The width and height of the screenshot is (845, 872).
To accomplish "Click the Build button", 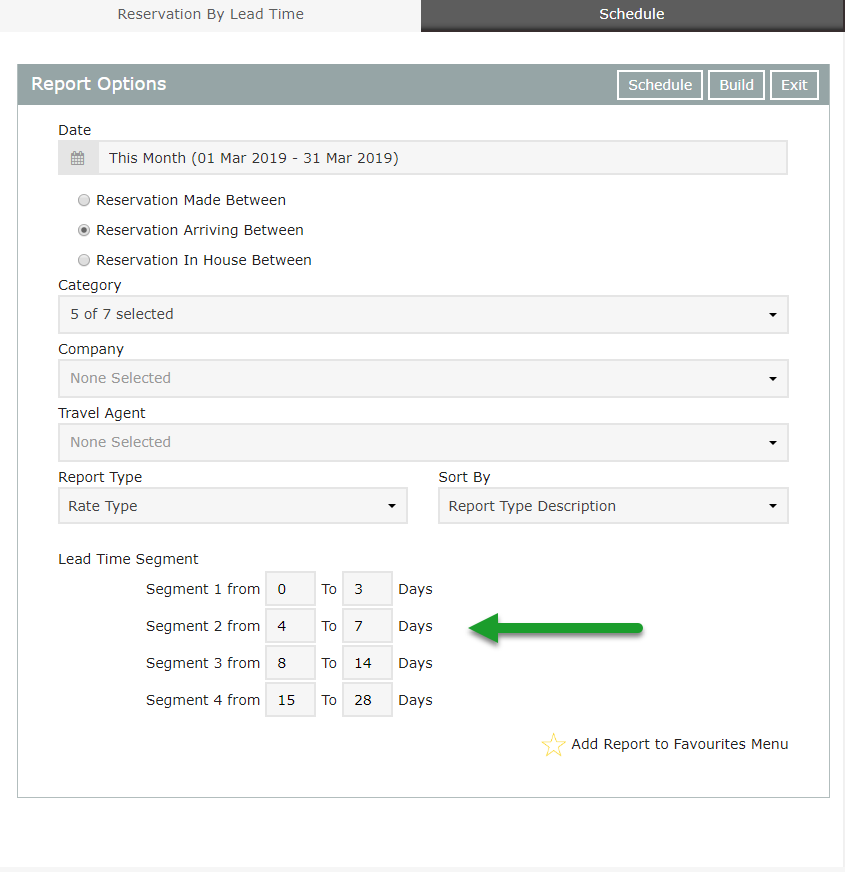I will pos(737,85).
